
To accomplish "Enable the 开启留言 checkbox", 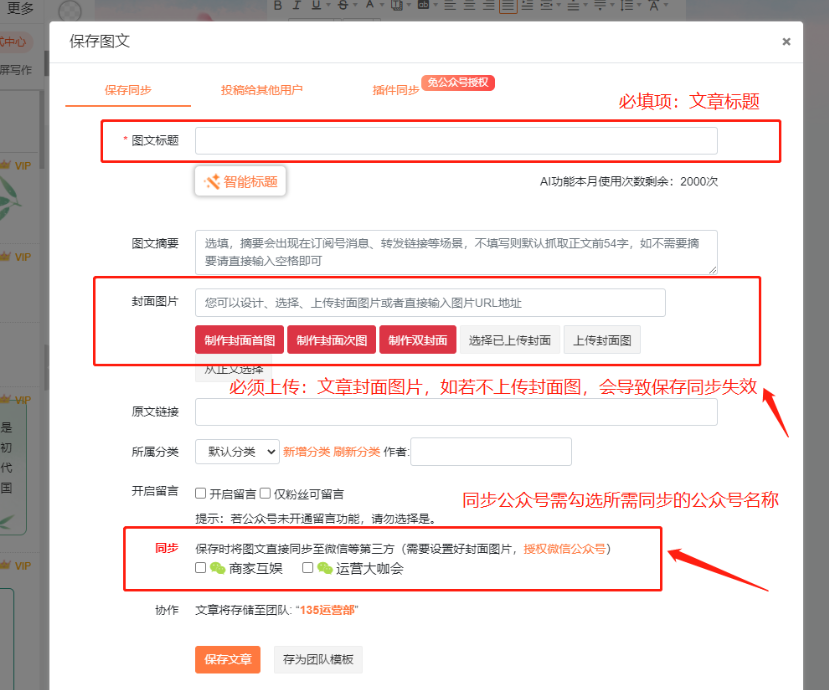I will pos(201,493).
